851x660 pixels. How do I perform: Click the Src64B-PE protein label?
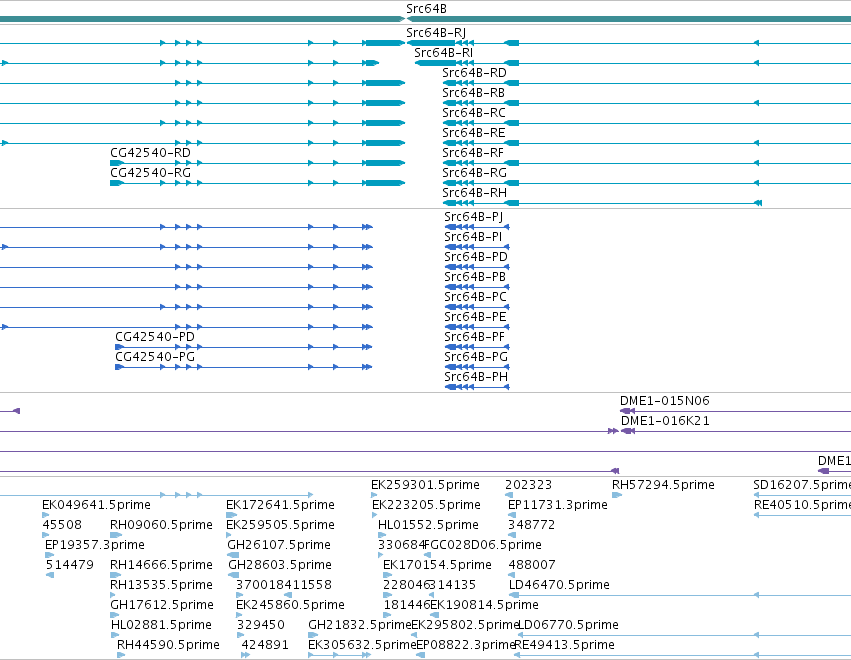tap(475, 318)
